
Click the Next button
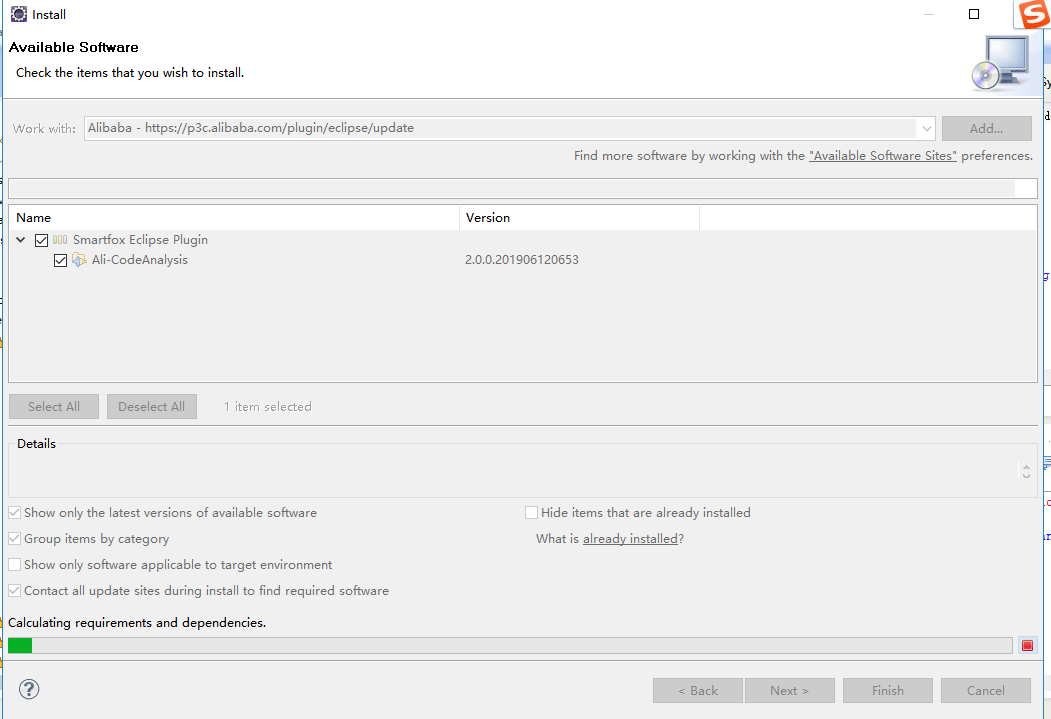tap(790, 690)
